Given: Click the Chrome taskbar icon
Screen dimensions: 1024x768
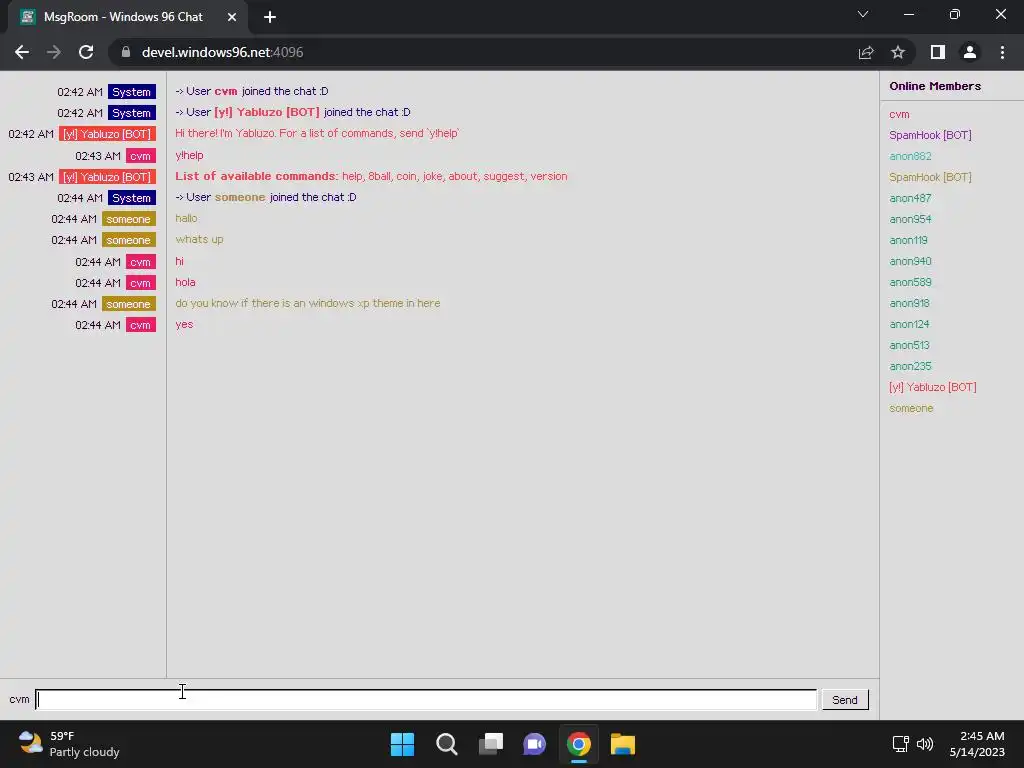Looking at the screenshot, I should [x=579, y=744].
